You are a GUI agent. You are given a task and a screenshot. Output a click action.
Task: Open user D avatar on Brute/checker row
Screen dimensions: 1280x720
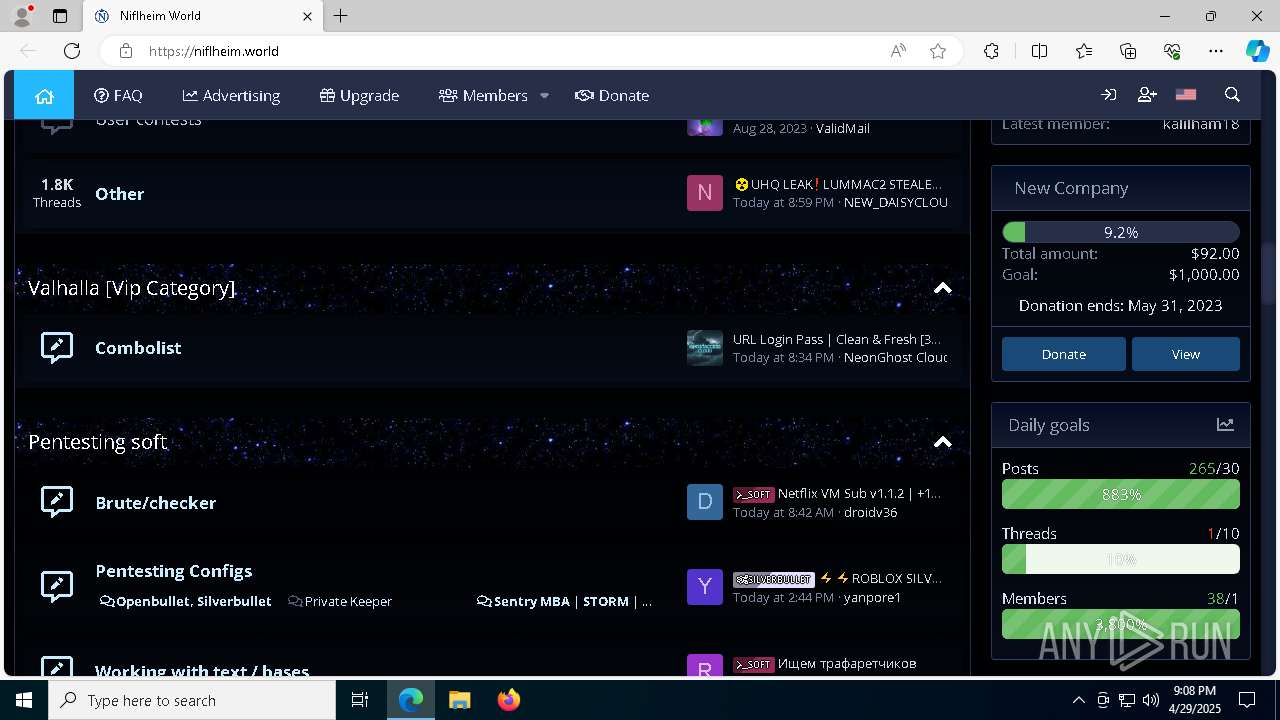coord(705,502)
